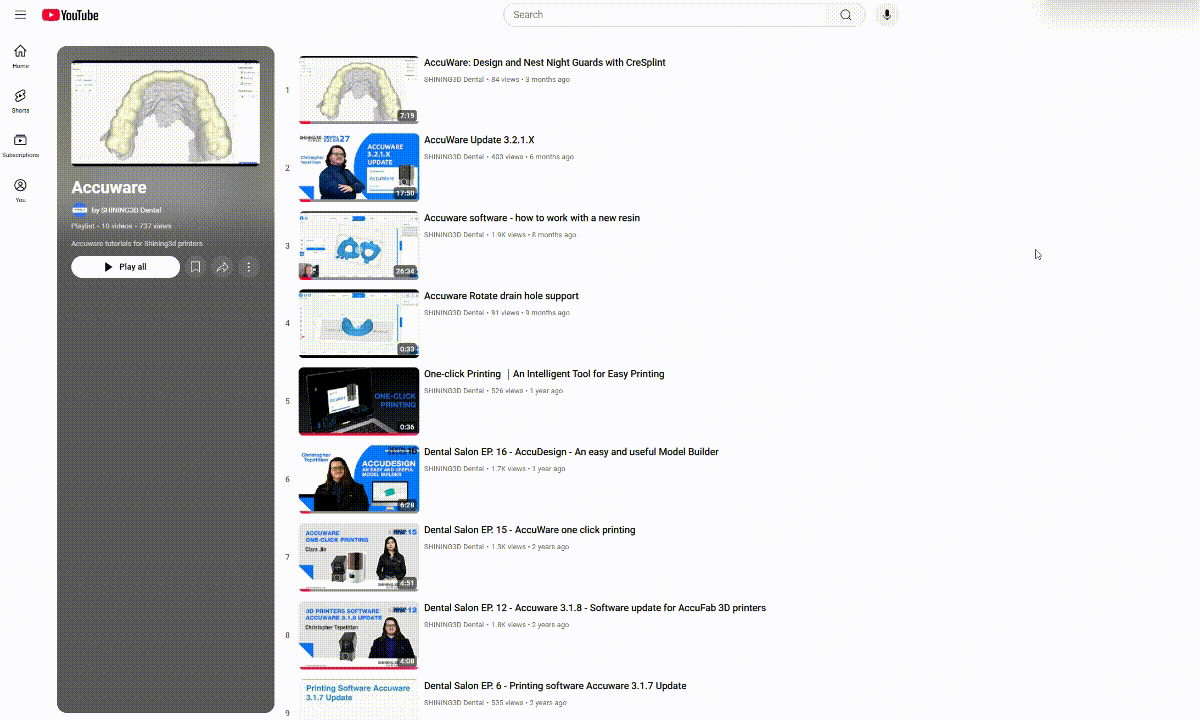This screenshot has width=1200, height=720.
Task: Click the YouTube logo
Action: (70, 15)
